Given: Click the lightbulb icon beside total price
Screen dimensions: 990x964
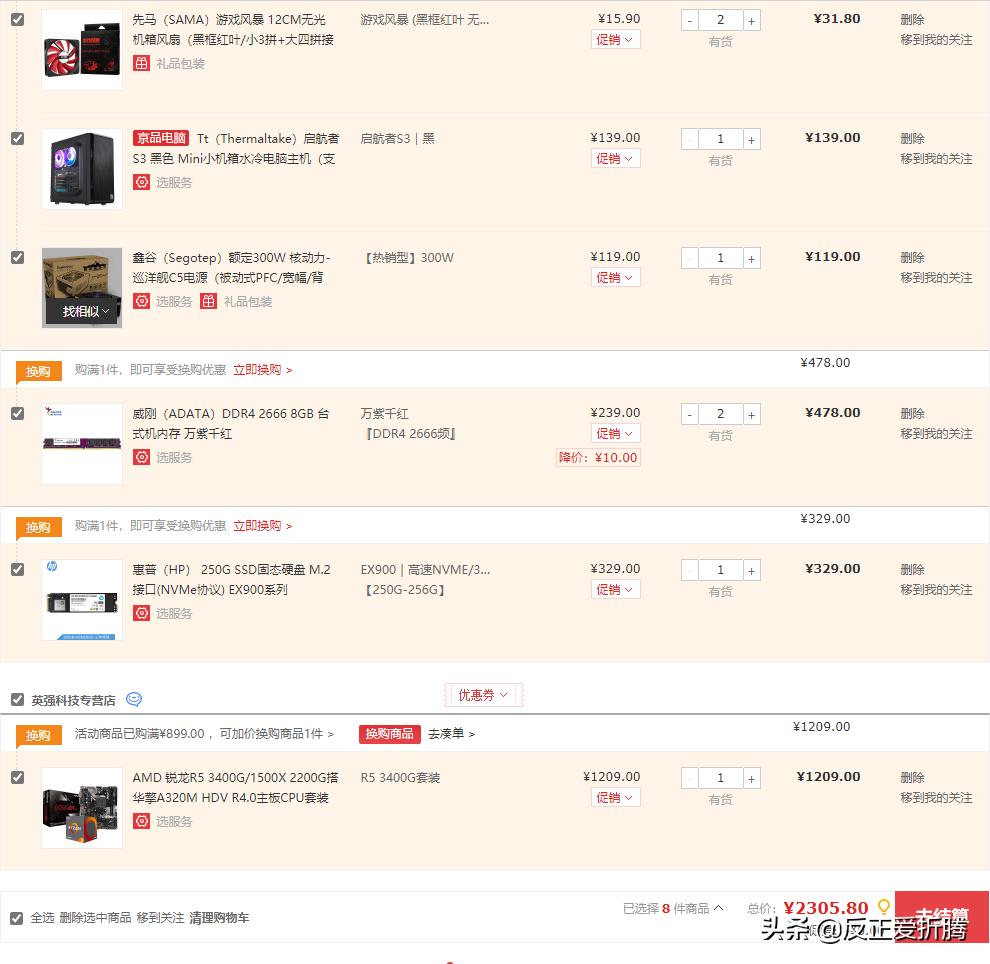Looking at the screenshot, I should pos(884,907).
